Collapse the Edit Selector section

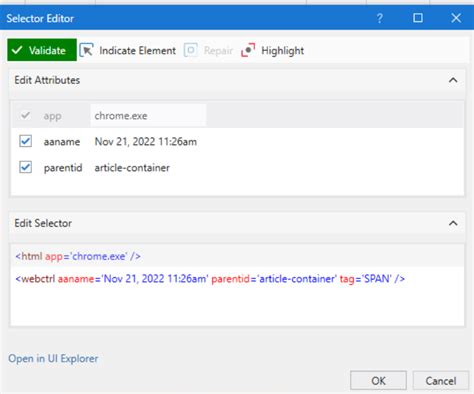pyautogui.click(x=453, y=223)
